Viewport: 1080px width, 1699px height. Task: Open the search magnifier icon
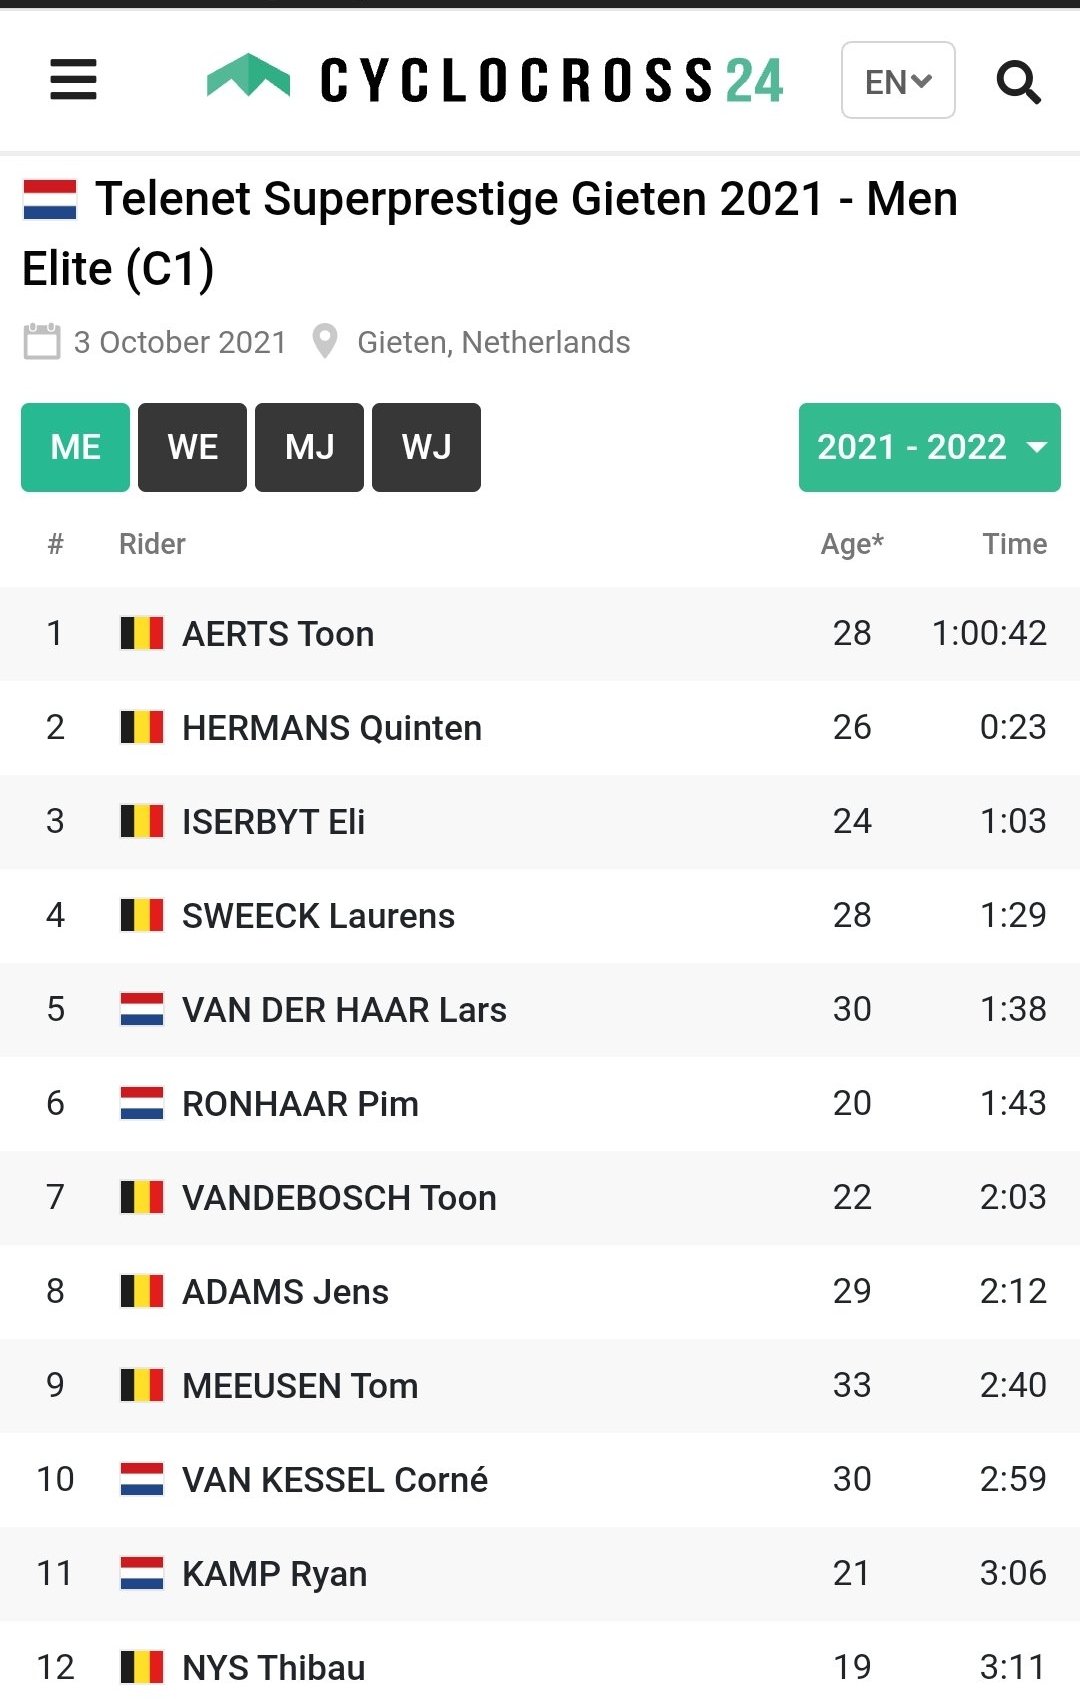click(x=1018, y=82)
